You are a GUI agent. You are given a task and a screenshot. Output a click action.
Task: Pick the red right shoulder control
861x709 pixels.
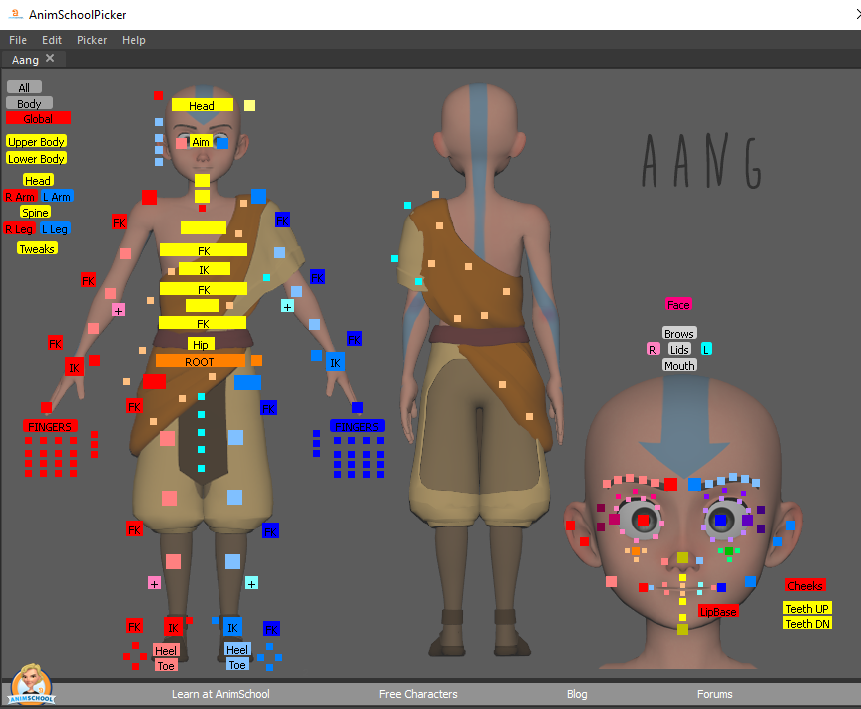[x=149, y=197]
